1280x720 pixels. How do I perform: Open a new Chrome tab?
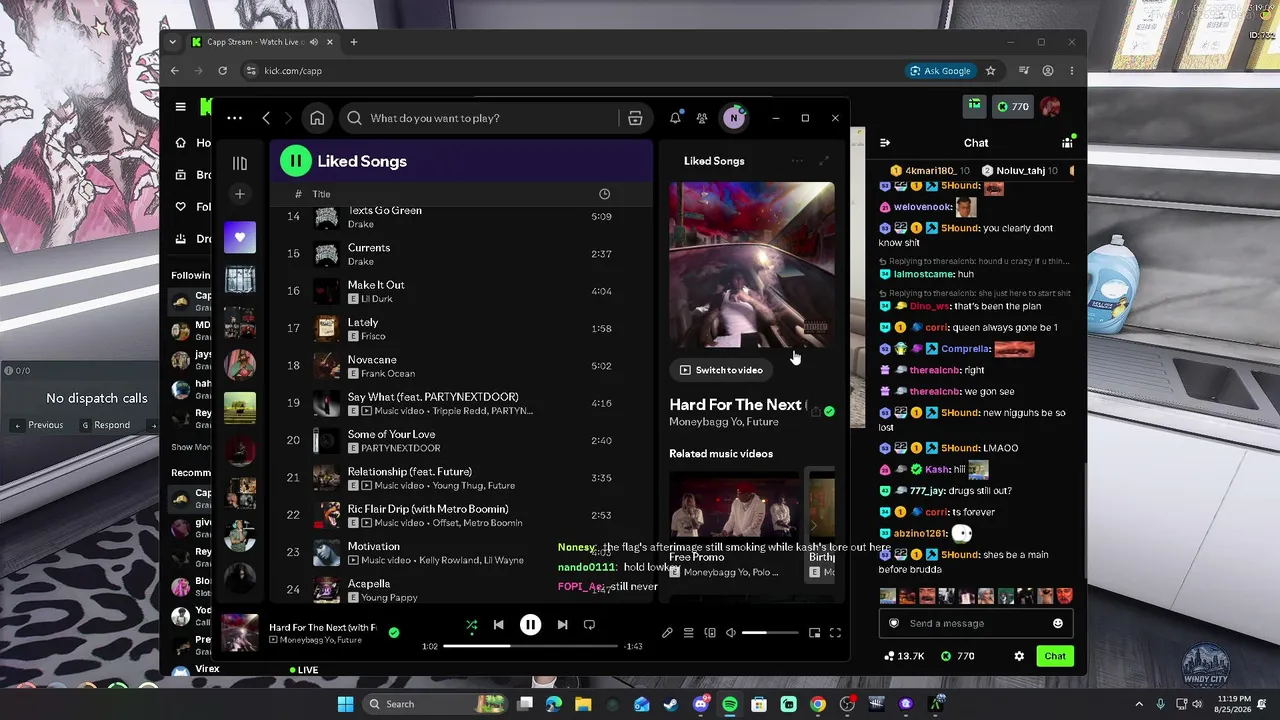(353, 42)
